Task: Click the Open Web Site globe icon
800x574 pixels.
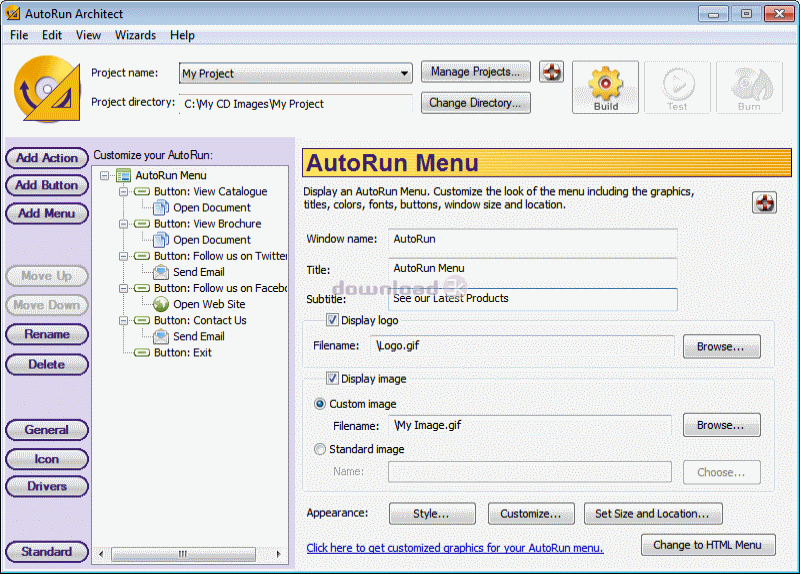Action: [161, 304]
